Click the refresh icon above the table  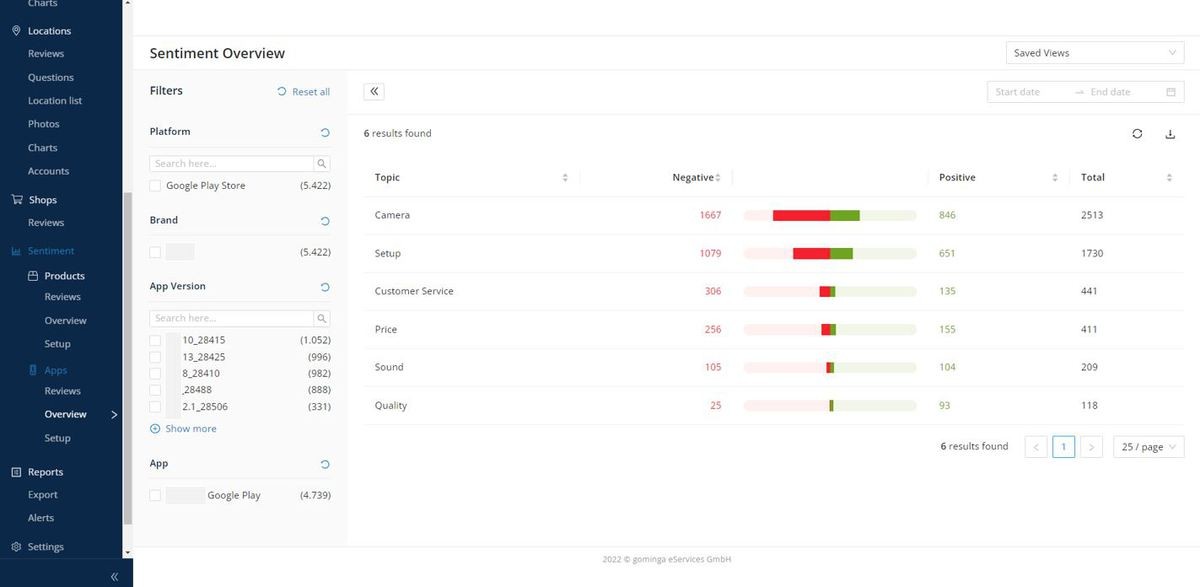1137,134
